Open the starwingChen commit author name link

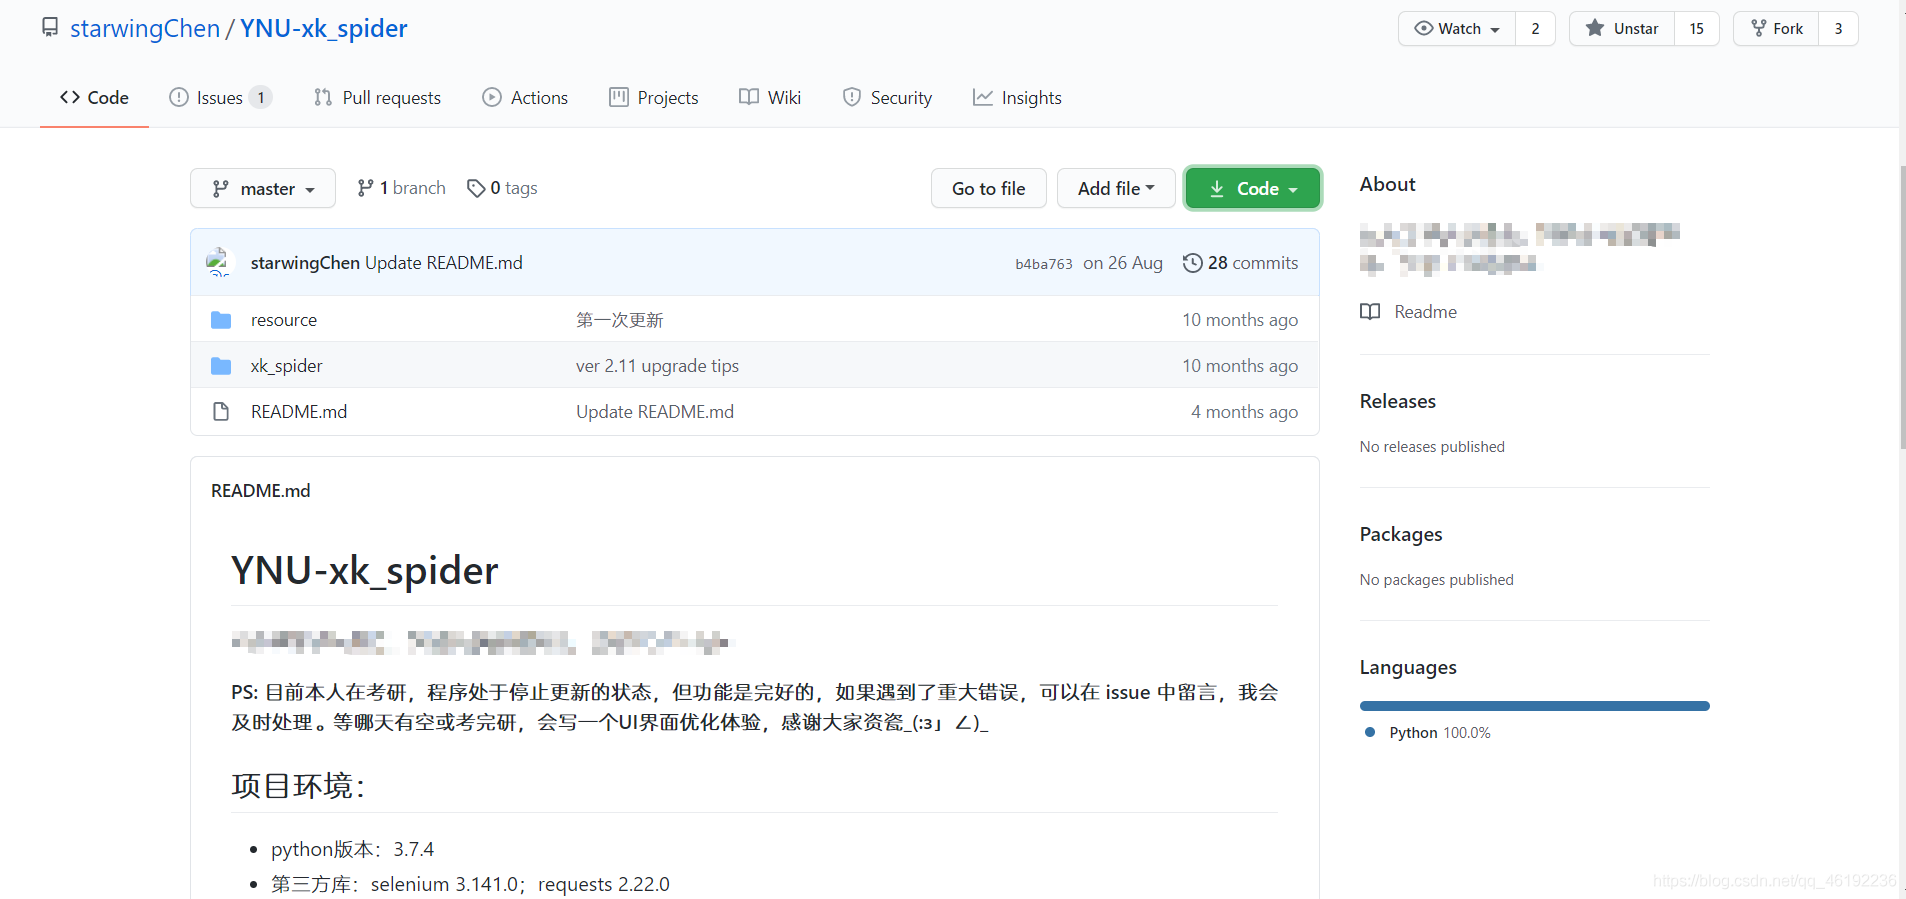click(x=305, y=262)
